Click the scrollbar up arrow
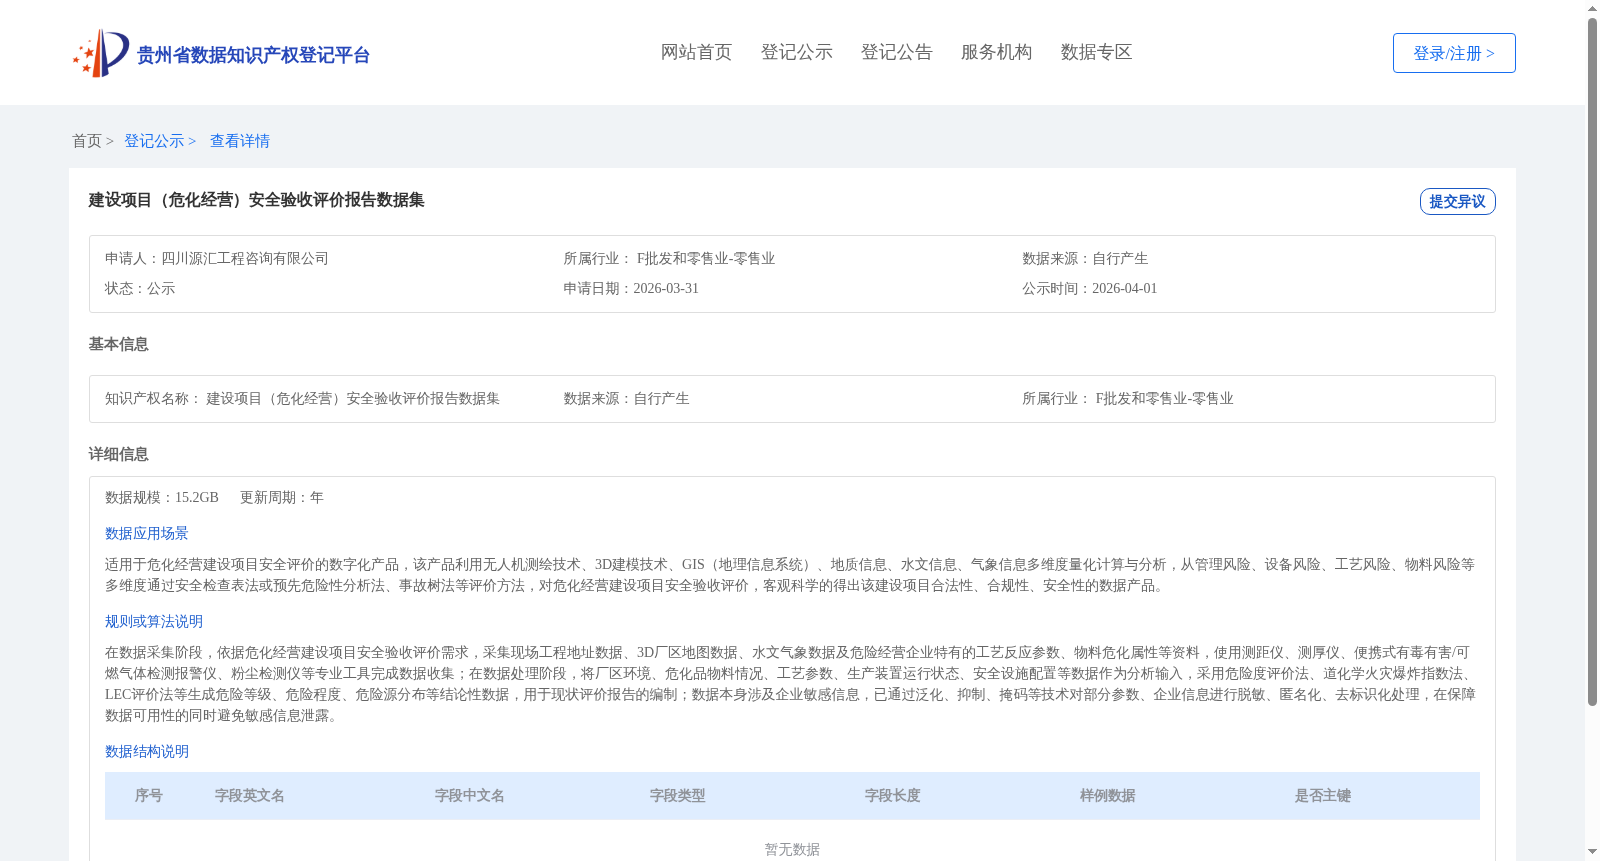1600x861 pixels. tap(1592, 8)
